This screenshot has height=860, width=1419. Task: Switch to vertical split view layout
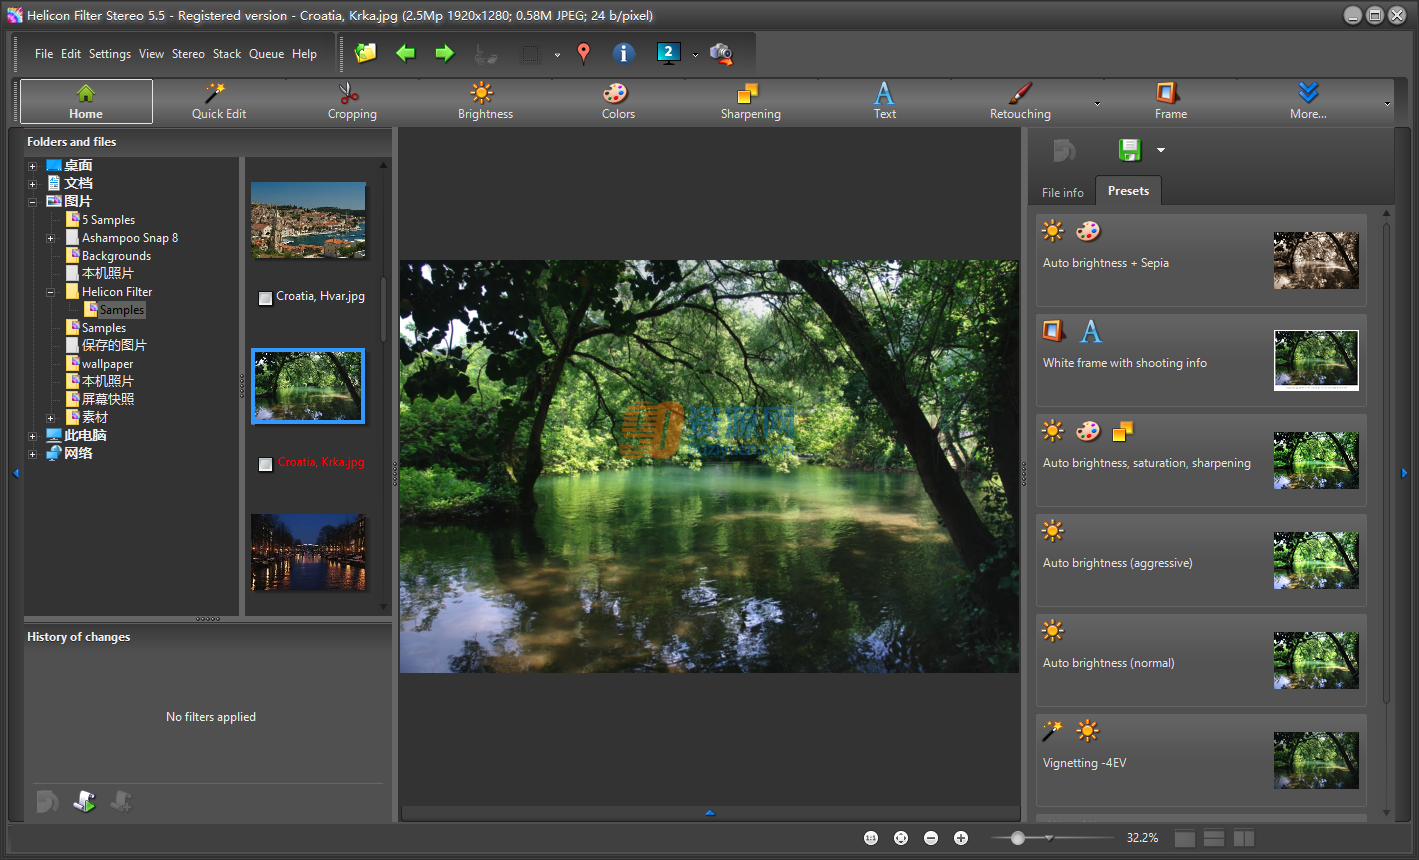tap(1244, 838)
